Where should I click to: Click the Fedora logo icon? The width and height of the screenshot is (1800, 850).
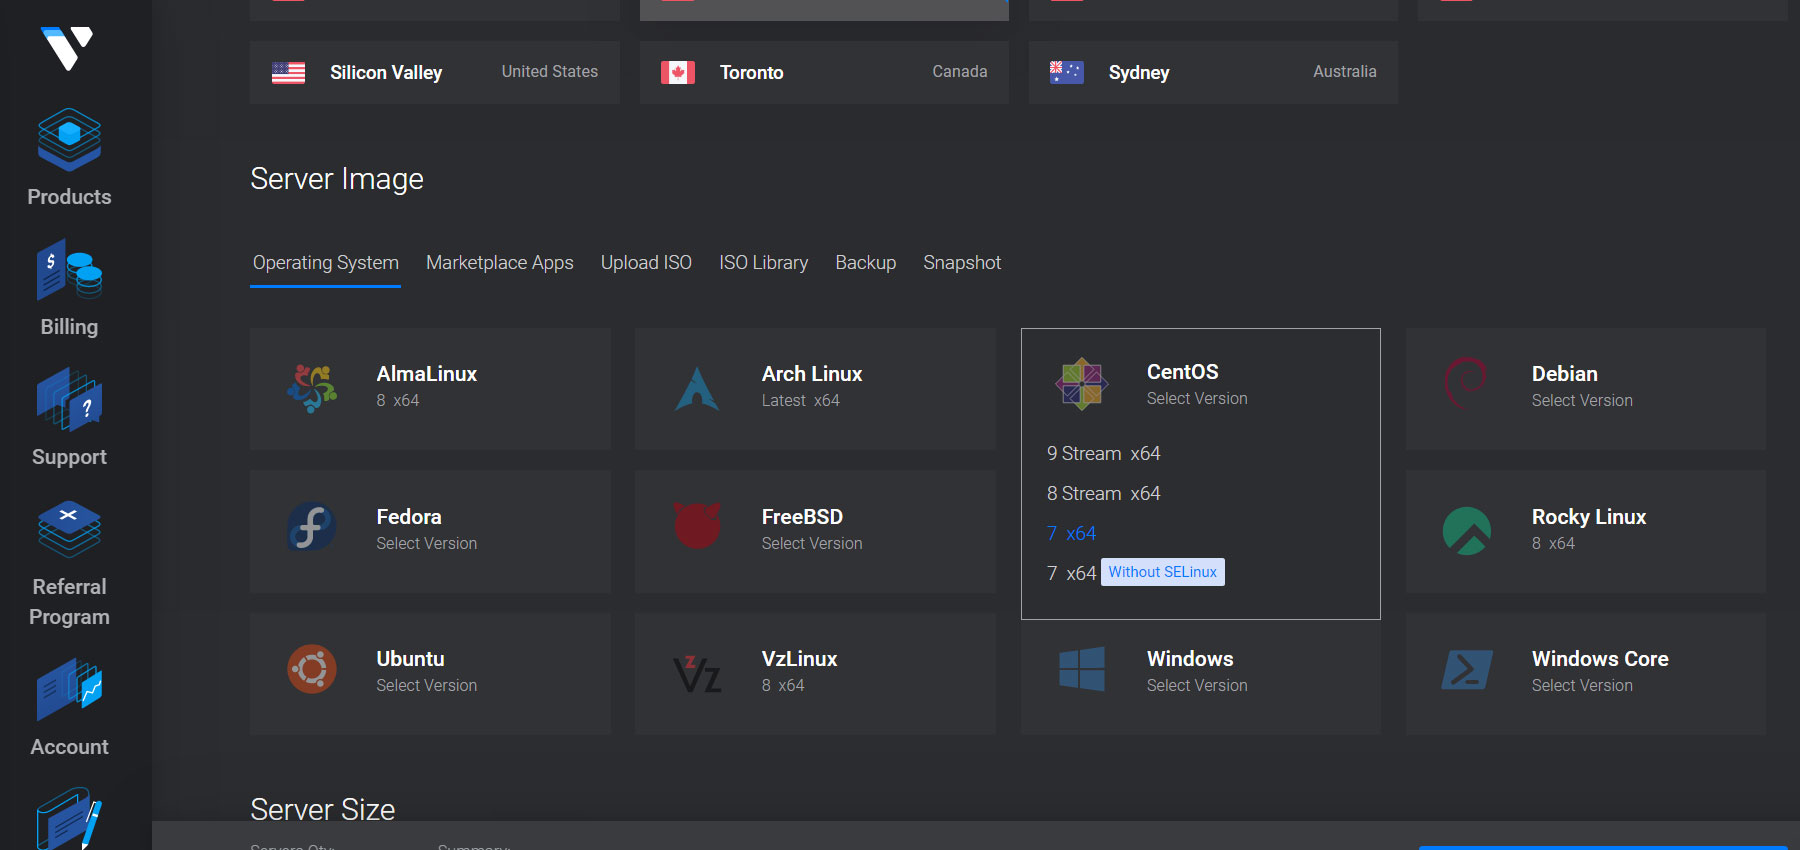click(312, 527)
